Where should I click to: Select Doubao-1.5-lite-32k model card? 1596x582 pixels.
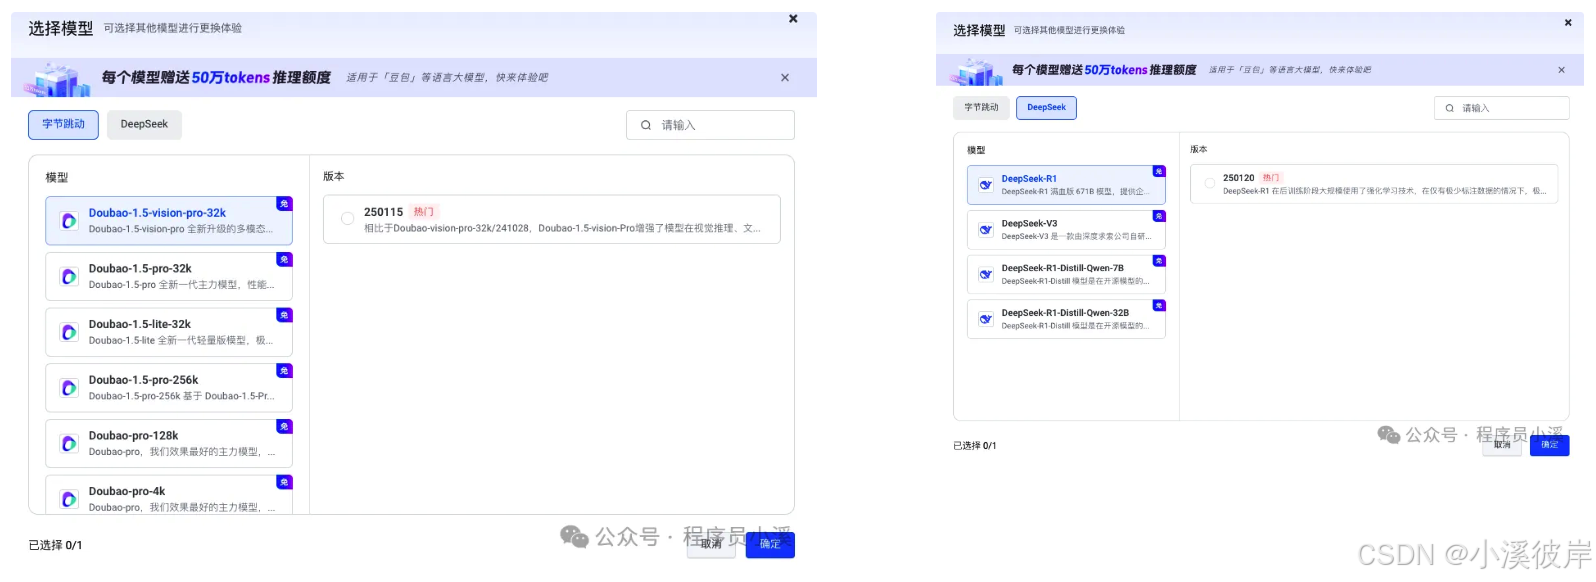[169, 333]
